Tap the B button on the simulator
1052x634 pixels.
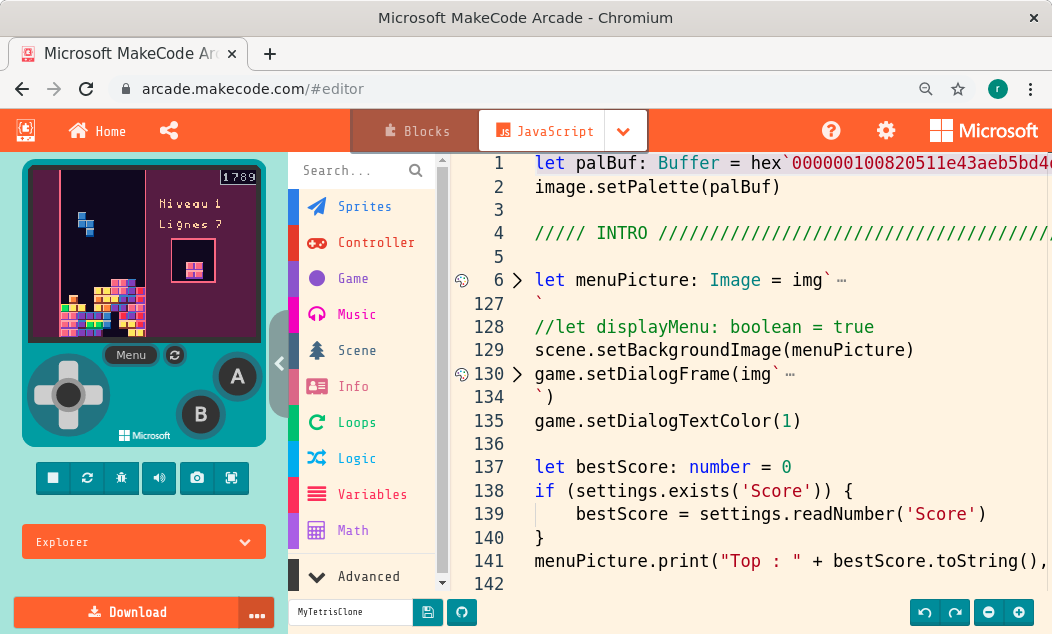(201, 415)
